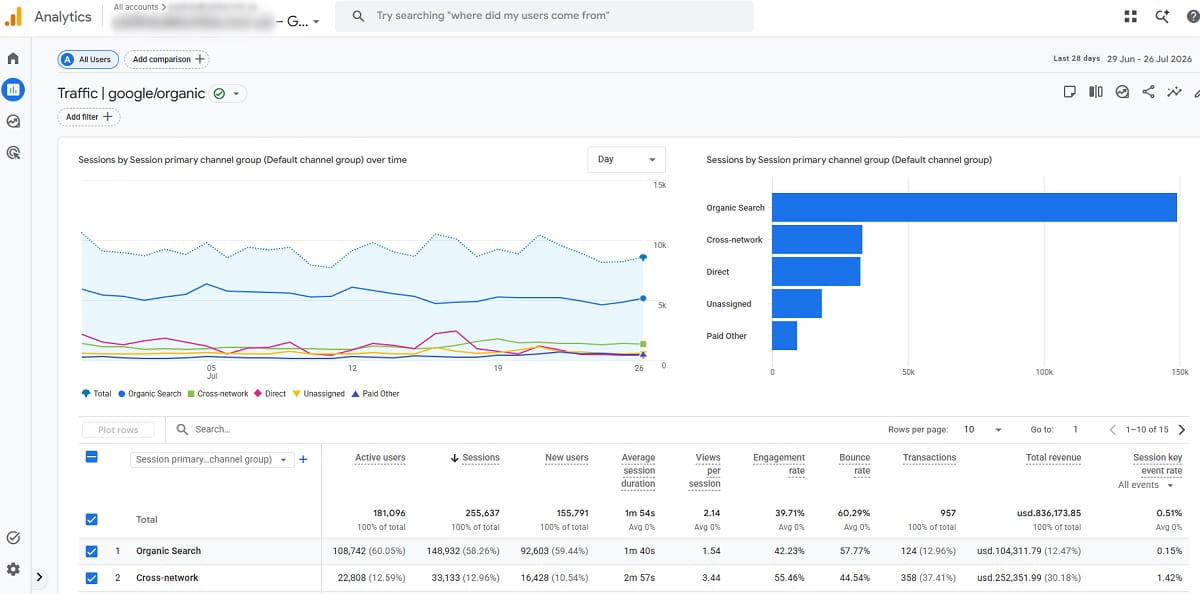Viewport: 1200px width, 594px height.
Task: Click the Cross-network row label in the table
Action: [167, 578]
